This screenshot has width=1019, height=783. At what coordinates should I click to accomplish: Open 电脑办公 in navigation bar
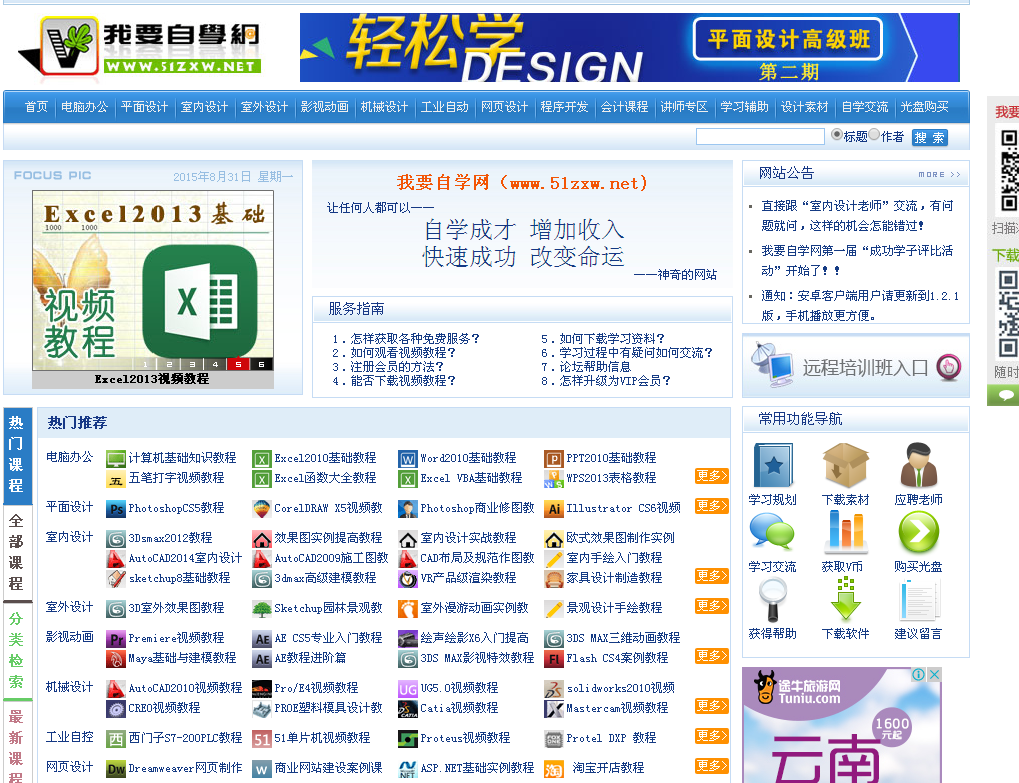click(84, 107)
